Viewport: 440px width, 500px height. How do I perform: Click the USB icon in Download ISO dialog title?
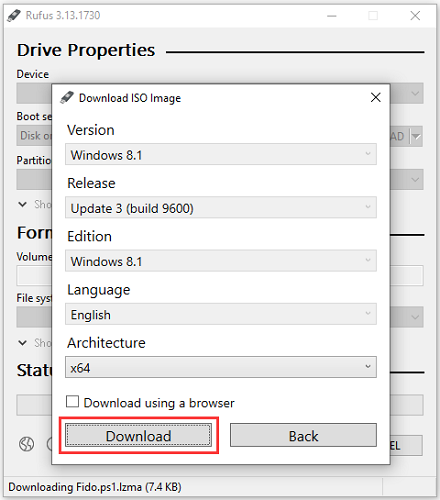tap(67, 98)
